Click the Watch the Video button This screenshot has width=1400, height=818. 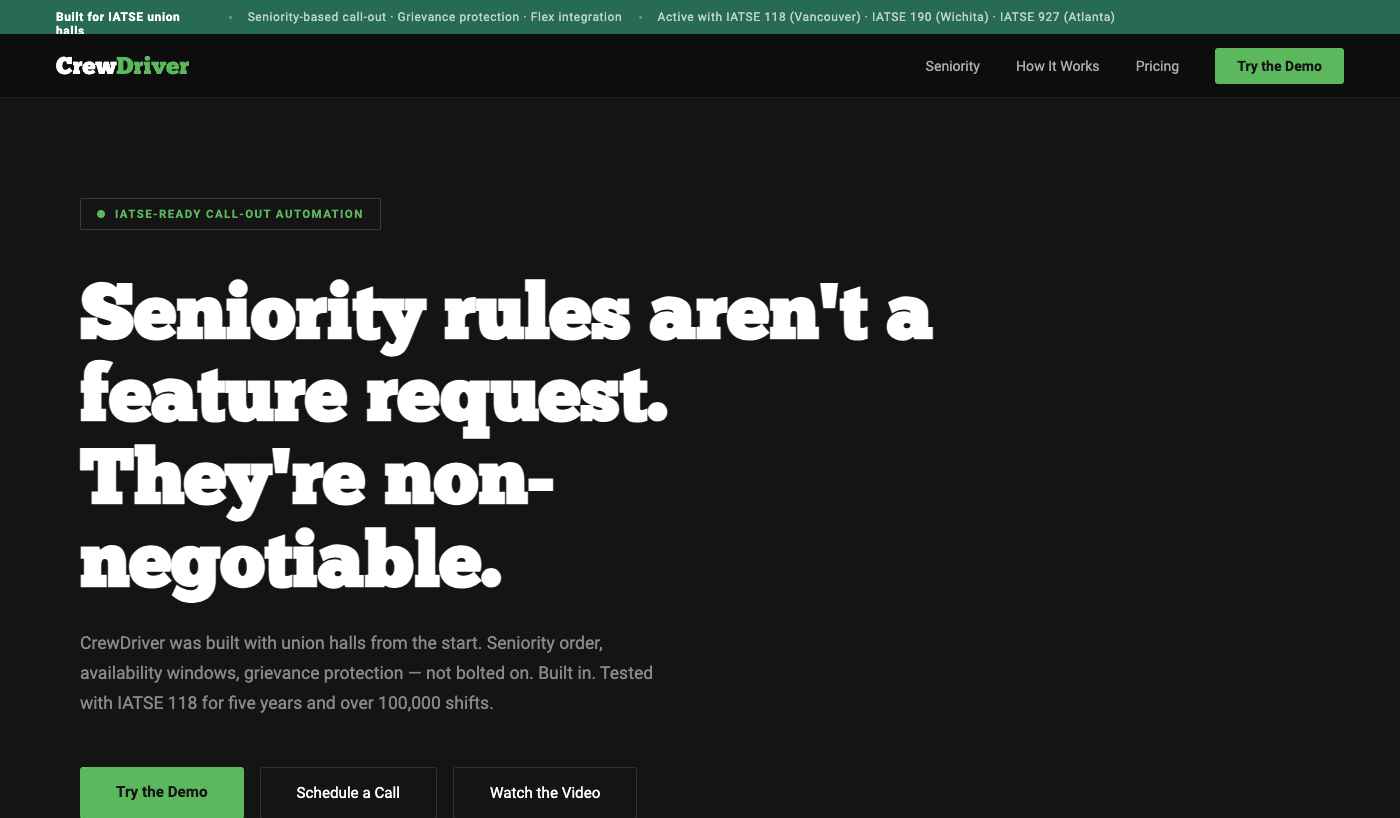(545, 792)
